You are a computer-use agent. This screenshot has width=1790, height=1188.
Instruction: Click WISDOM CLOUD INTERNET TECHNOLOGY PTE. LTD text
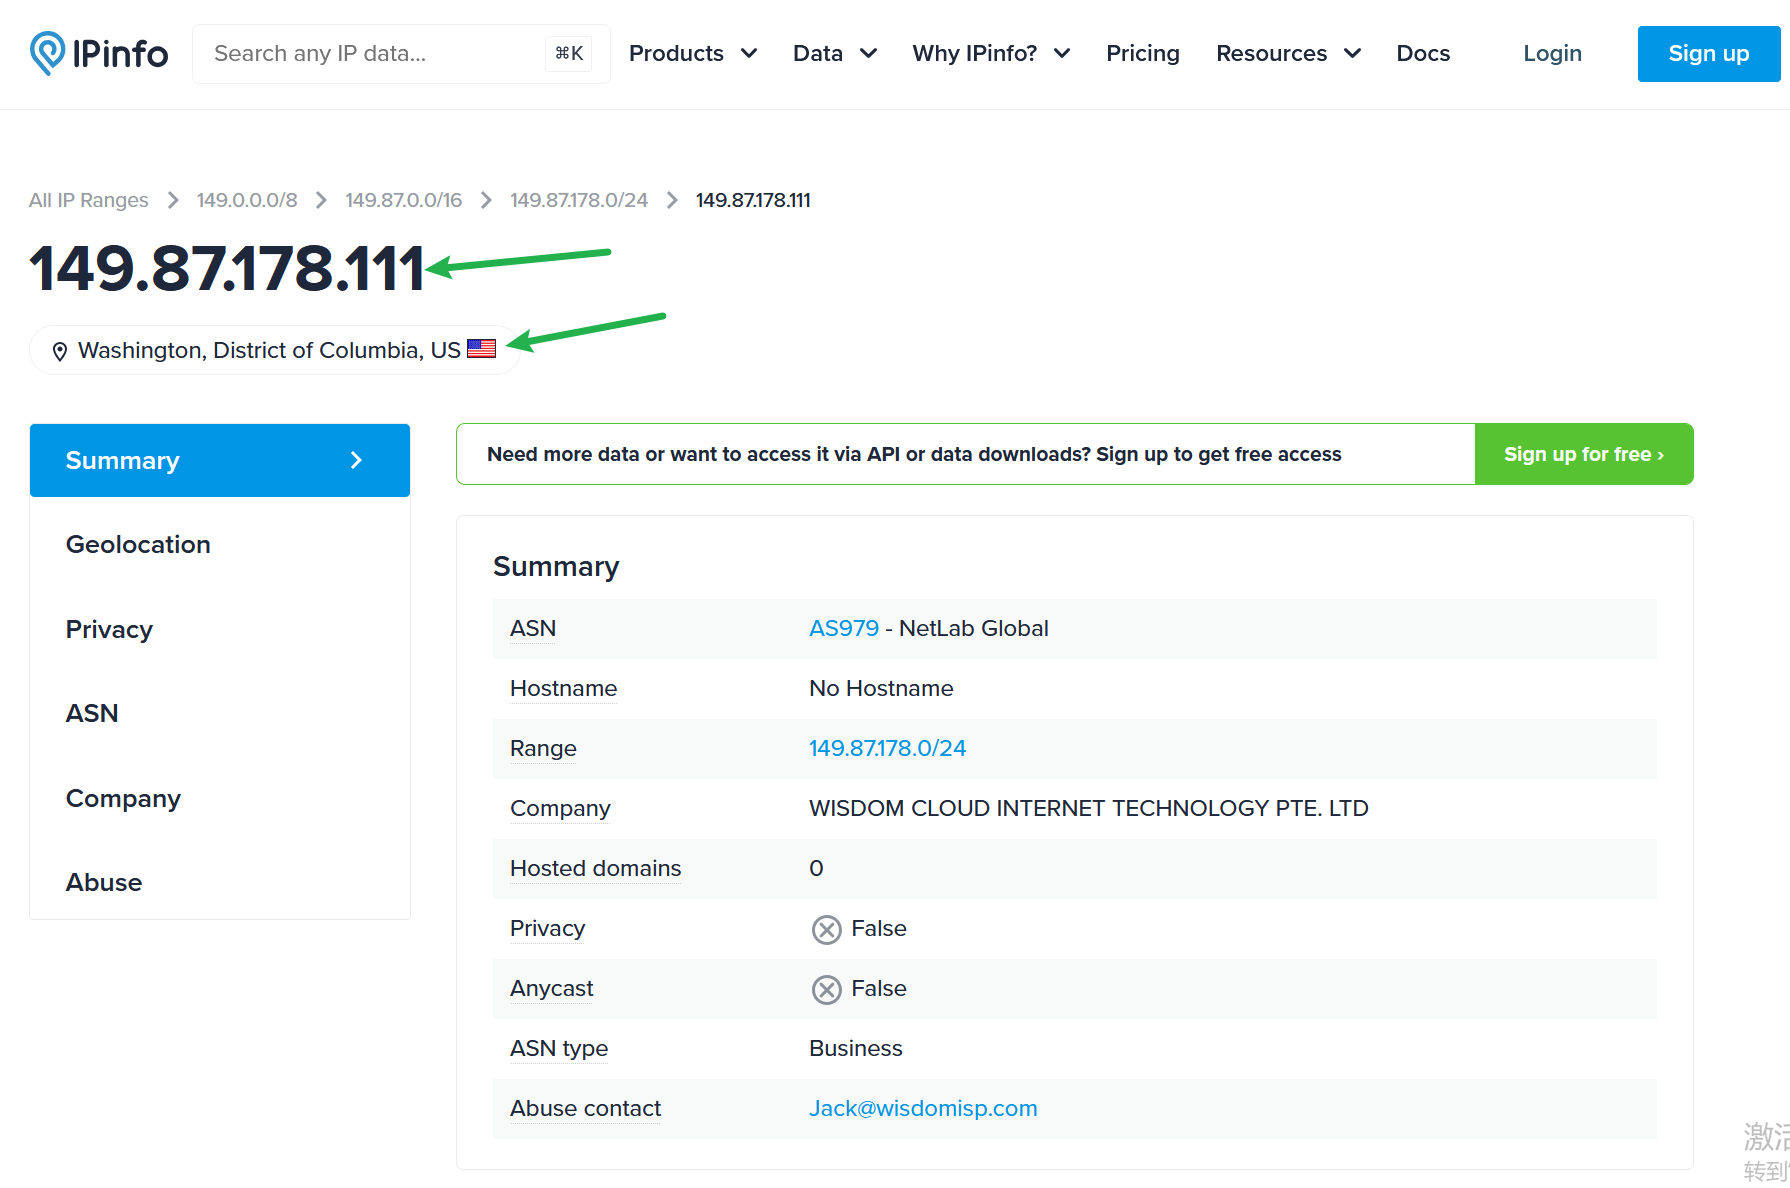pyautogui.click(x=1088, y=808)
